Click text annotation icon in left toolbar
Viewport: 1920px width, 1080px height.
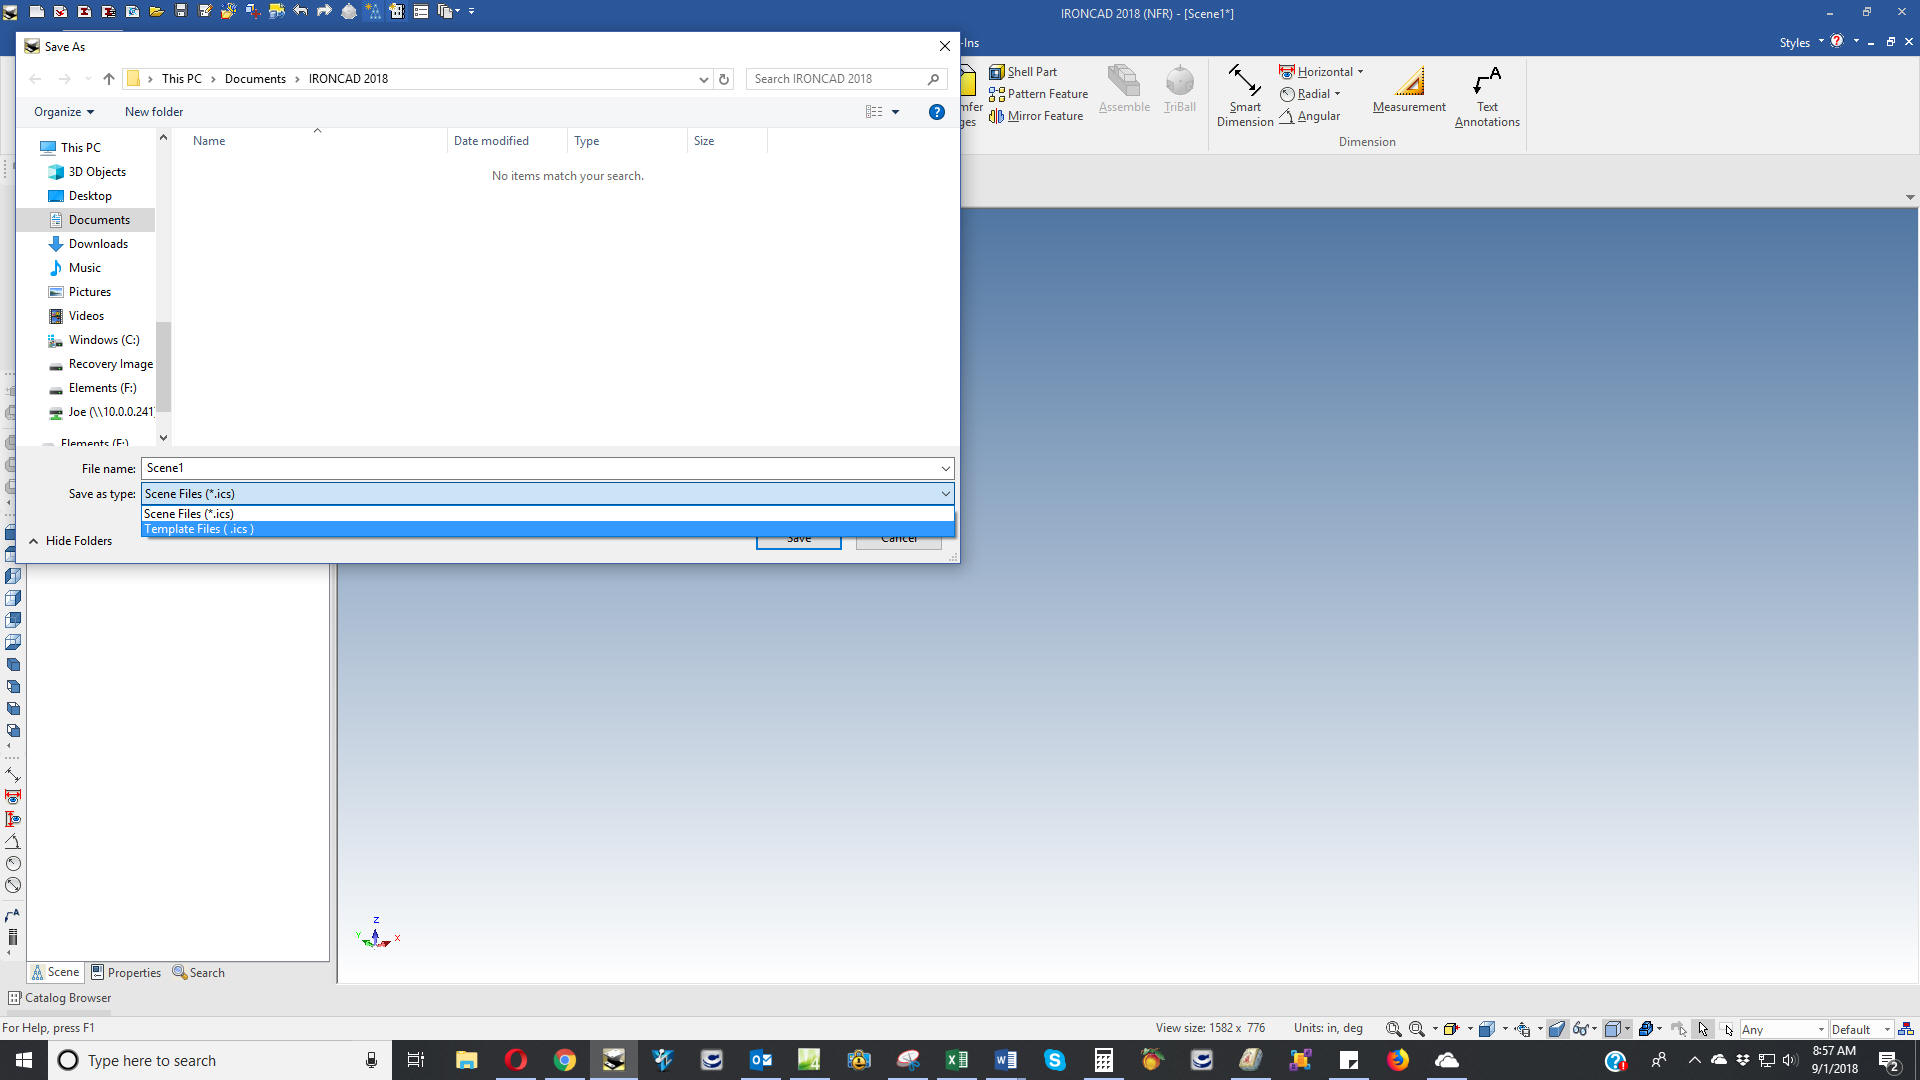tap(13, 915)
